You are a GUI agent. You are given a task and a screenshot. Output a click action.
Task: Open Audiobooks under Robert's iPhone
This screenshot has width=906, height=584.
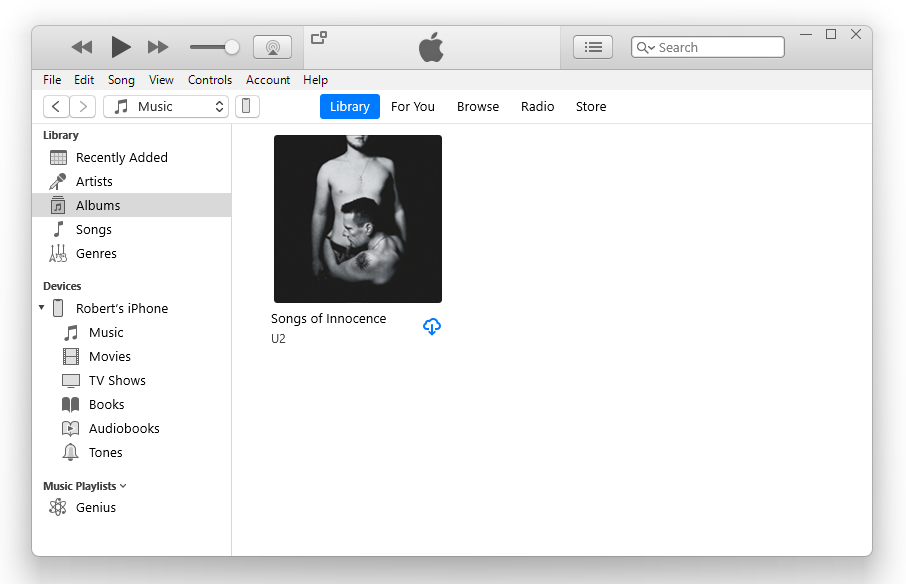click(132, 429)
